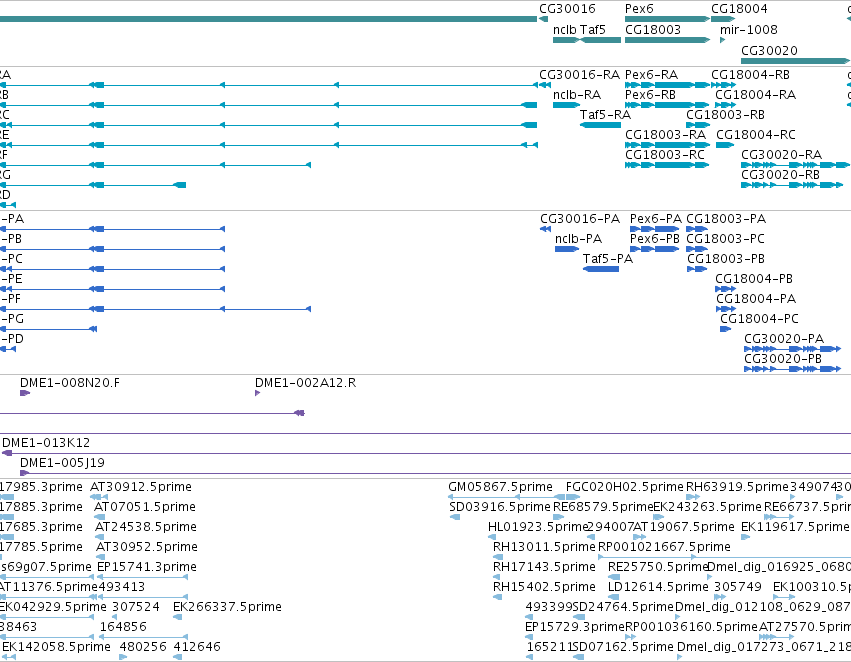Select the CG30020 gene label

(x=770, y=51)
